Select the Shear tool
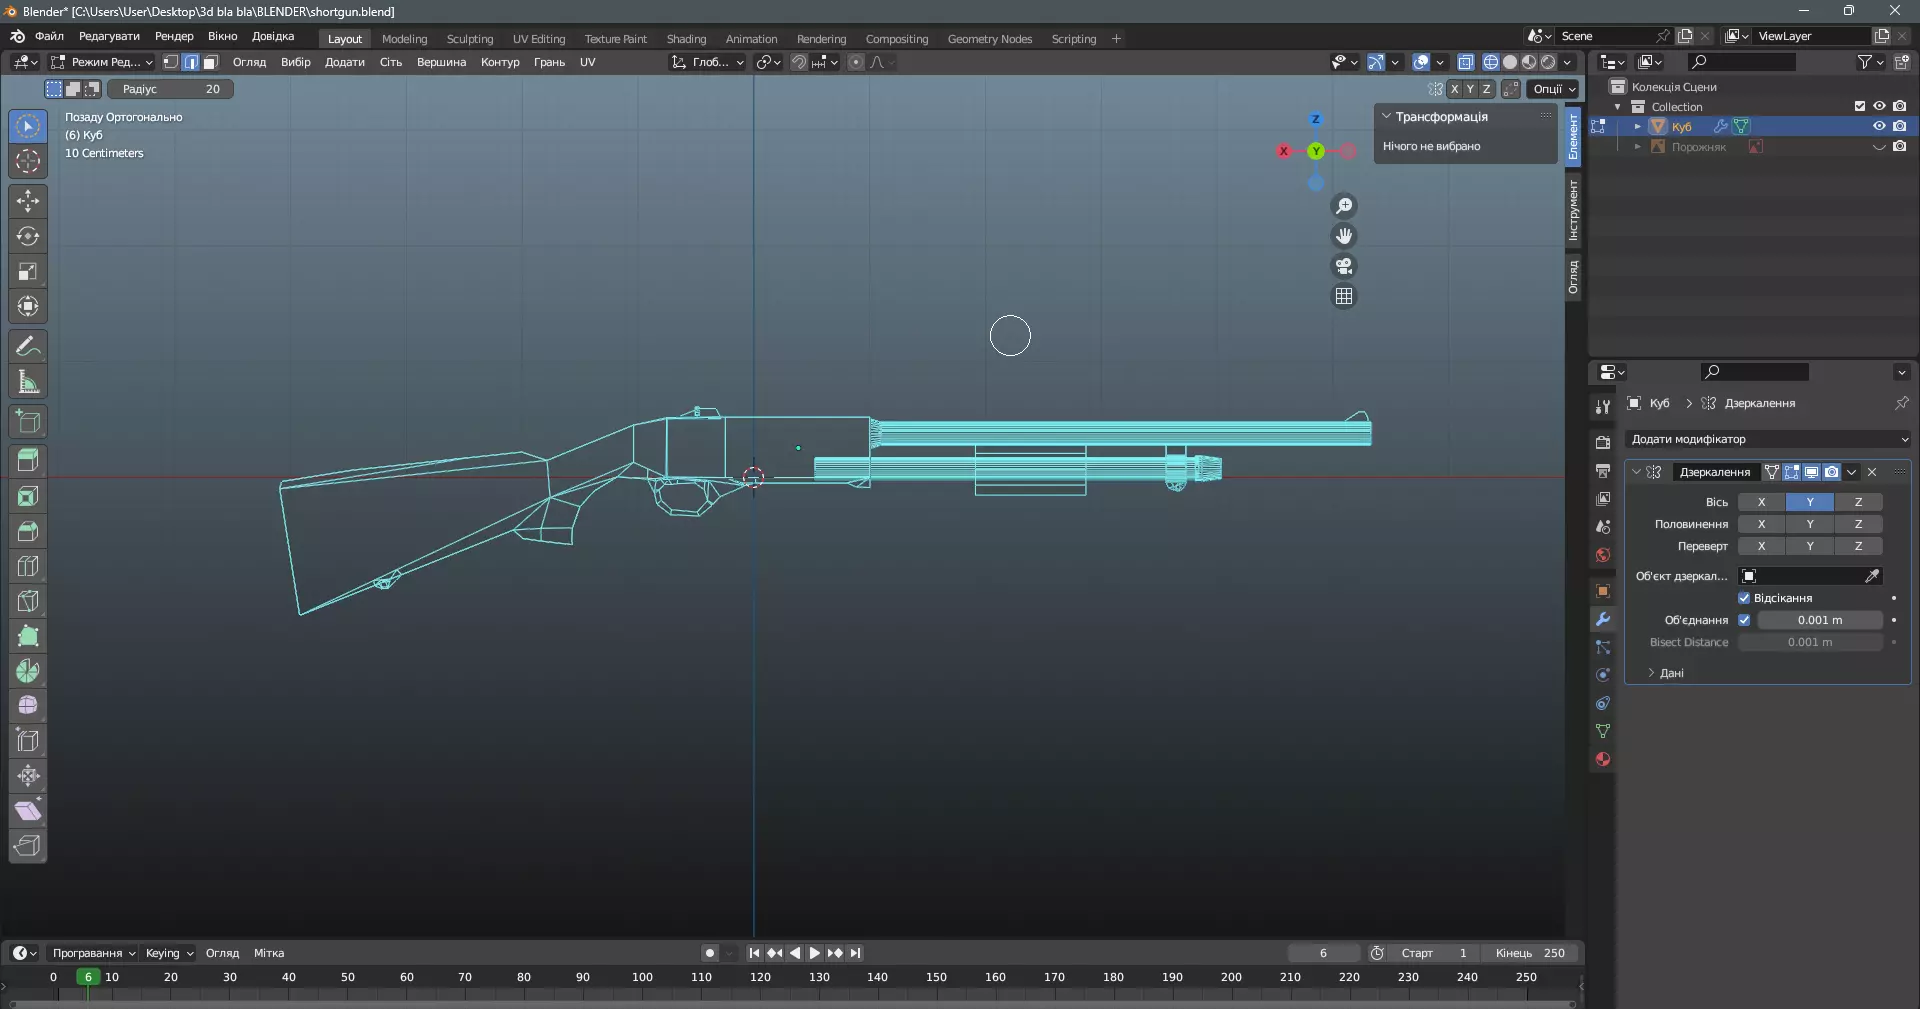Viewport: 1920px width, 1009px height. (28, 811)
